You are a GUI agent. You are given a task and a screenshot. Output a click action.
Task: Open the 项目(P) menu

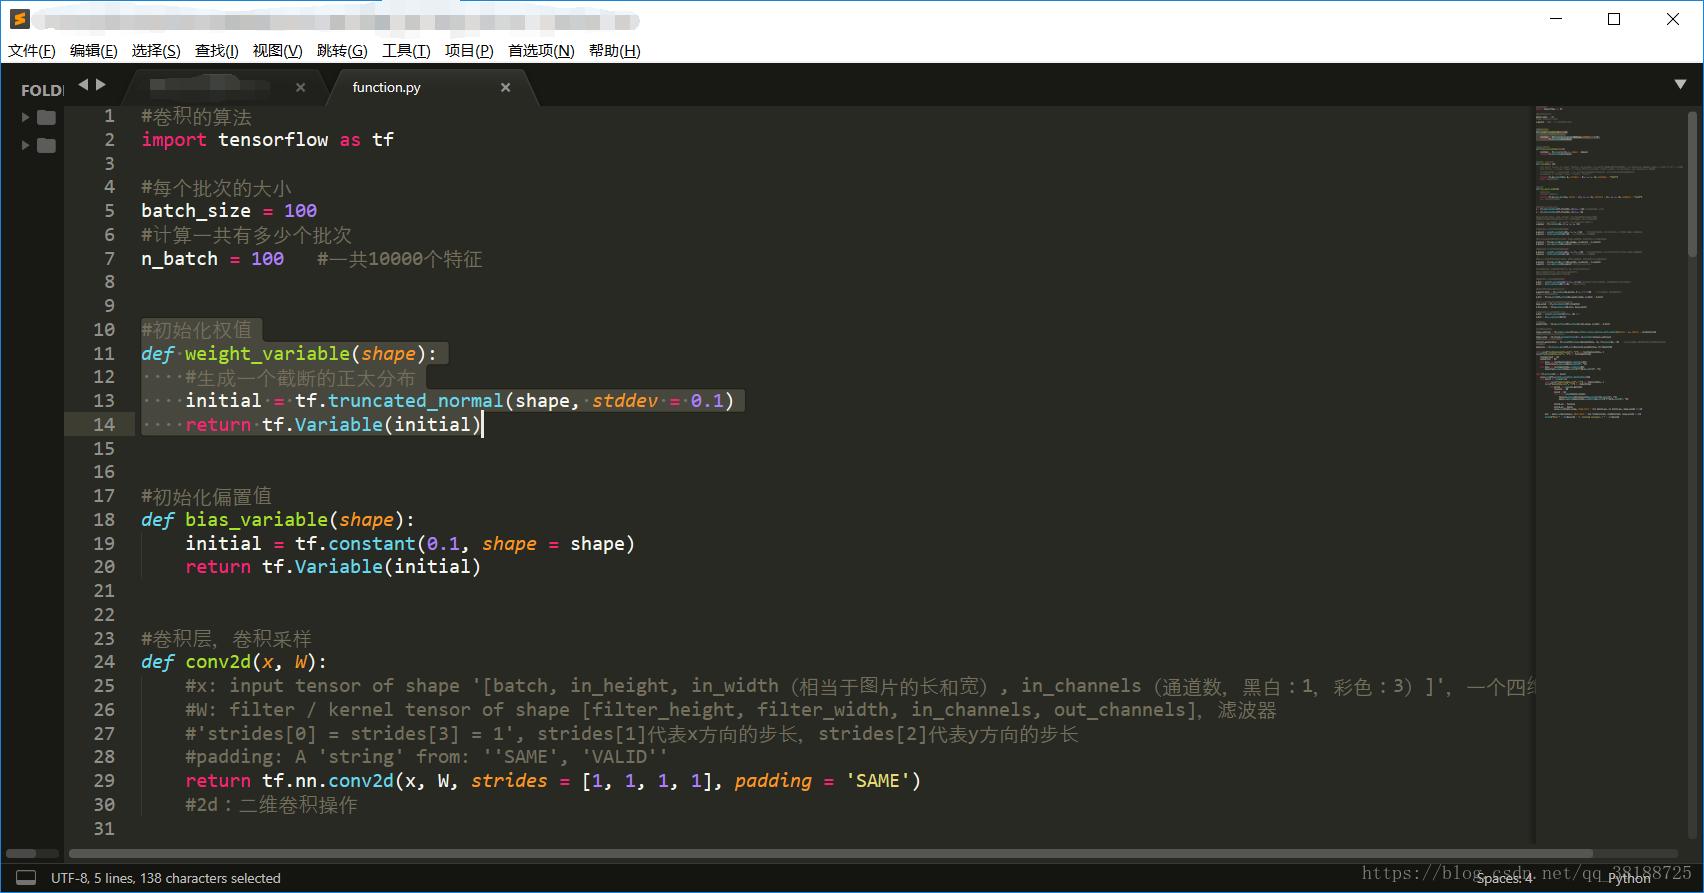coord(469,51)
